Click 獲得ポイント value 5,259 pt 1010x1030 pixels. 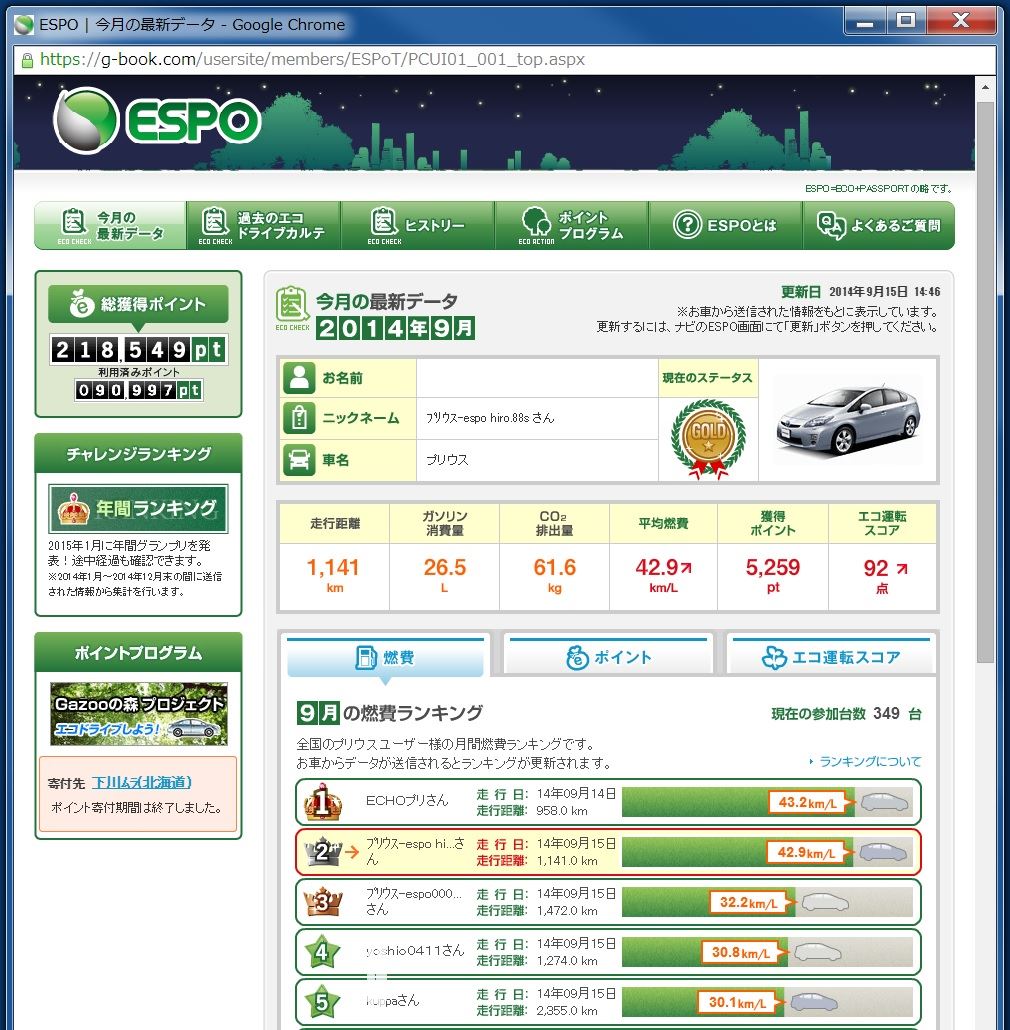[773, 575]
